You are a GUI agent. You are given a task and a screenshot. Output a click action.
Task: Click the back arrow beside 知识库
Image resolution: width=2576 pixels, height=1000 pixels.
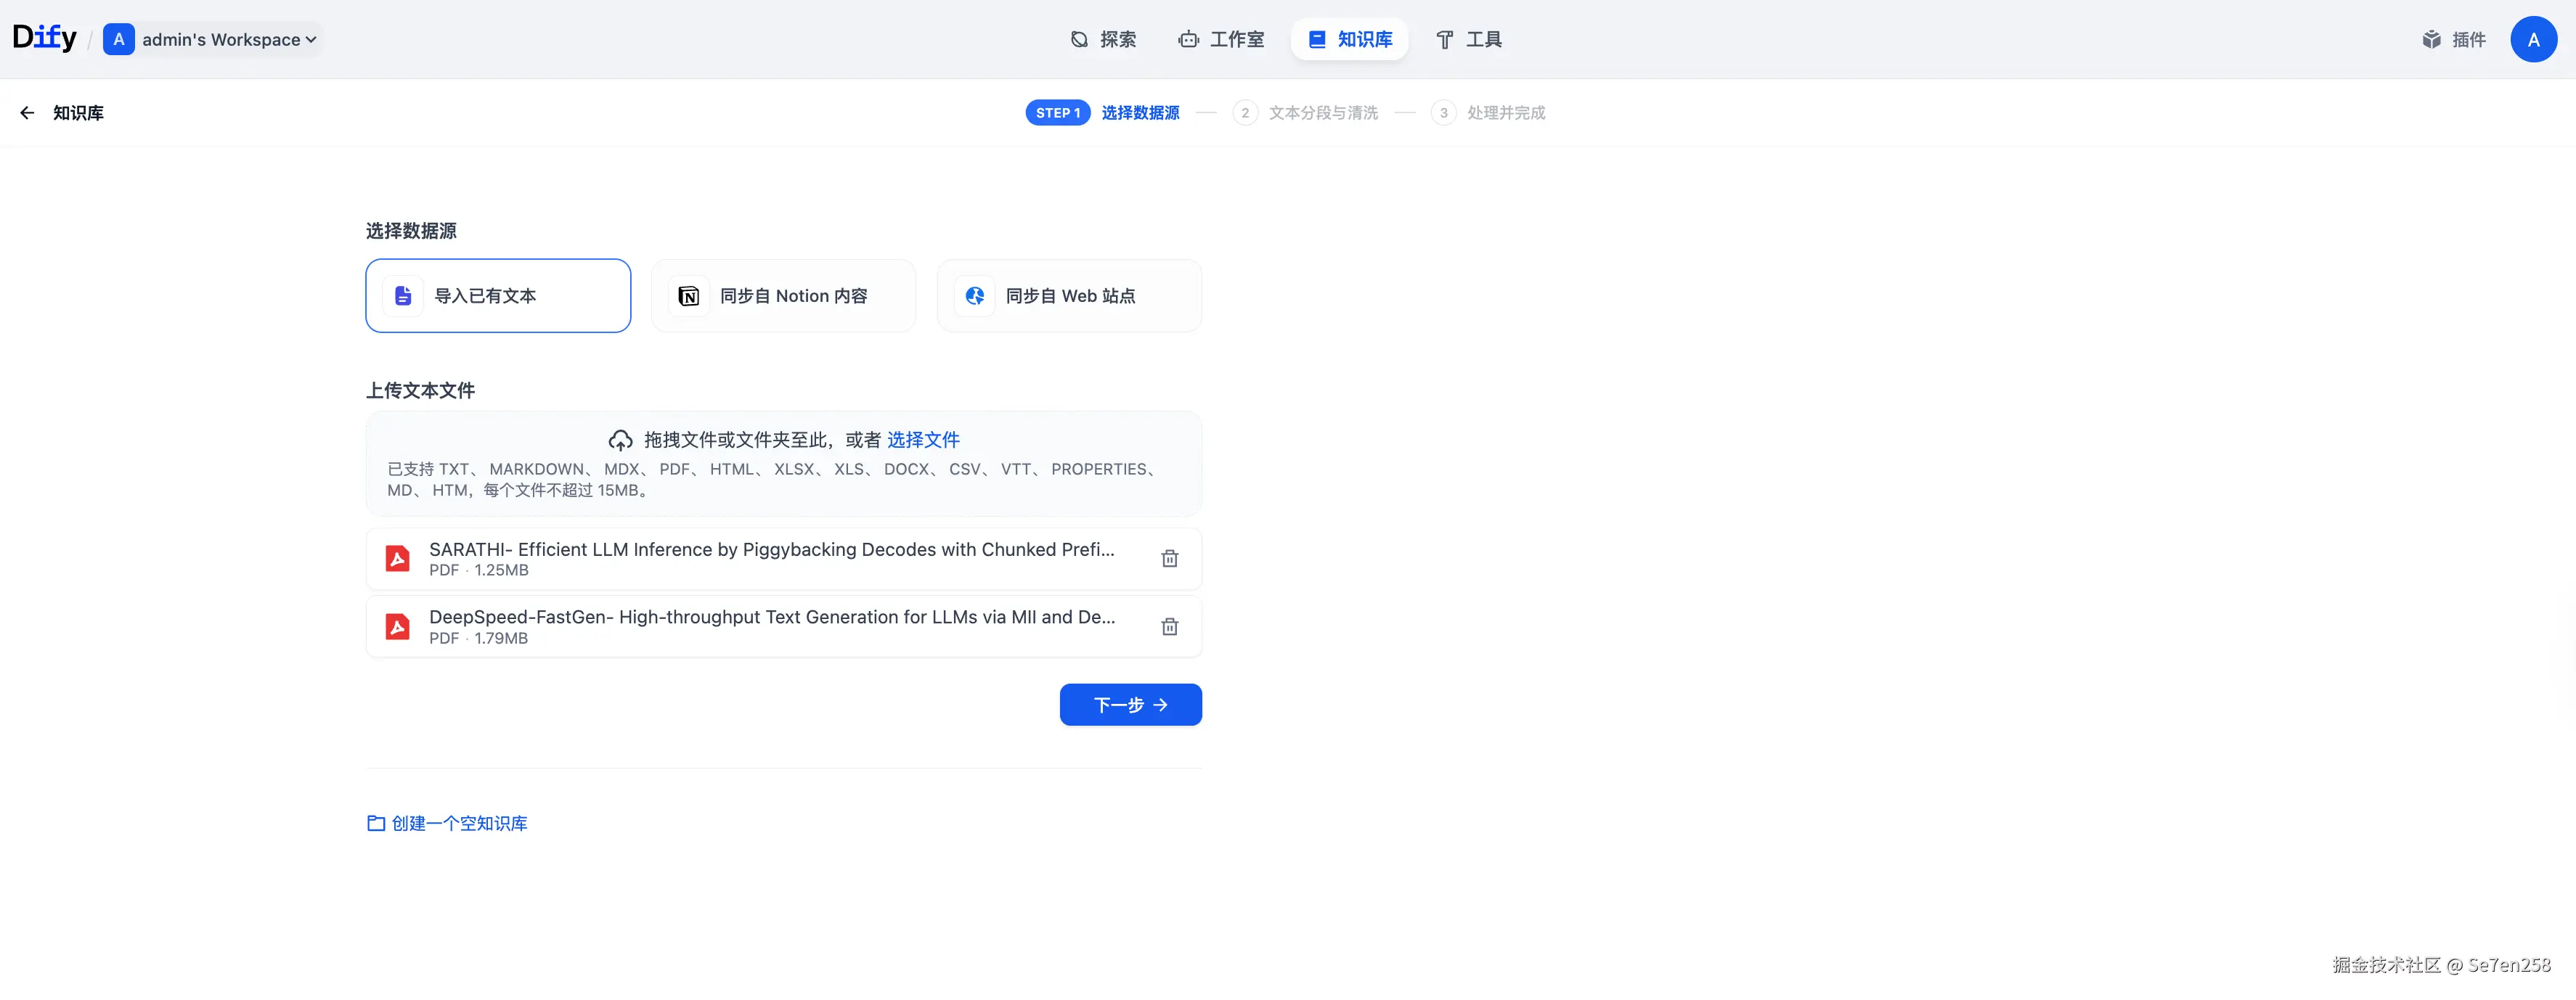27,113
